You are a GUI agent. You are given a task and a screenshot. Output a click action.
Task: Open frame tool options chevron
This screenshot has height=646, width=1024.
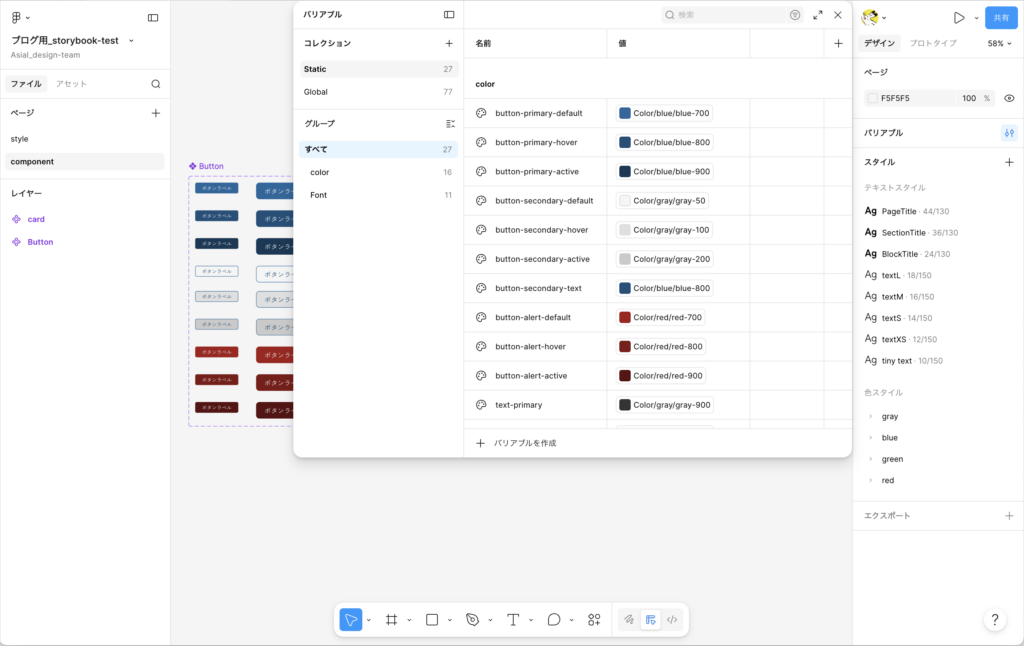[x=409, y=620]
